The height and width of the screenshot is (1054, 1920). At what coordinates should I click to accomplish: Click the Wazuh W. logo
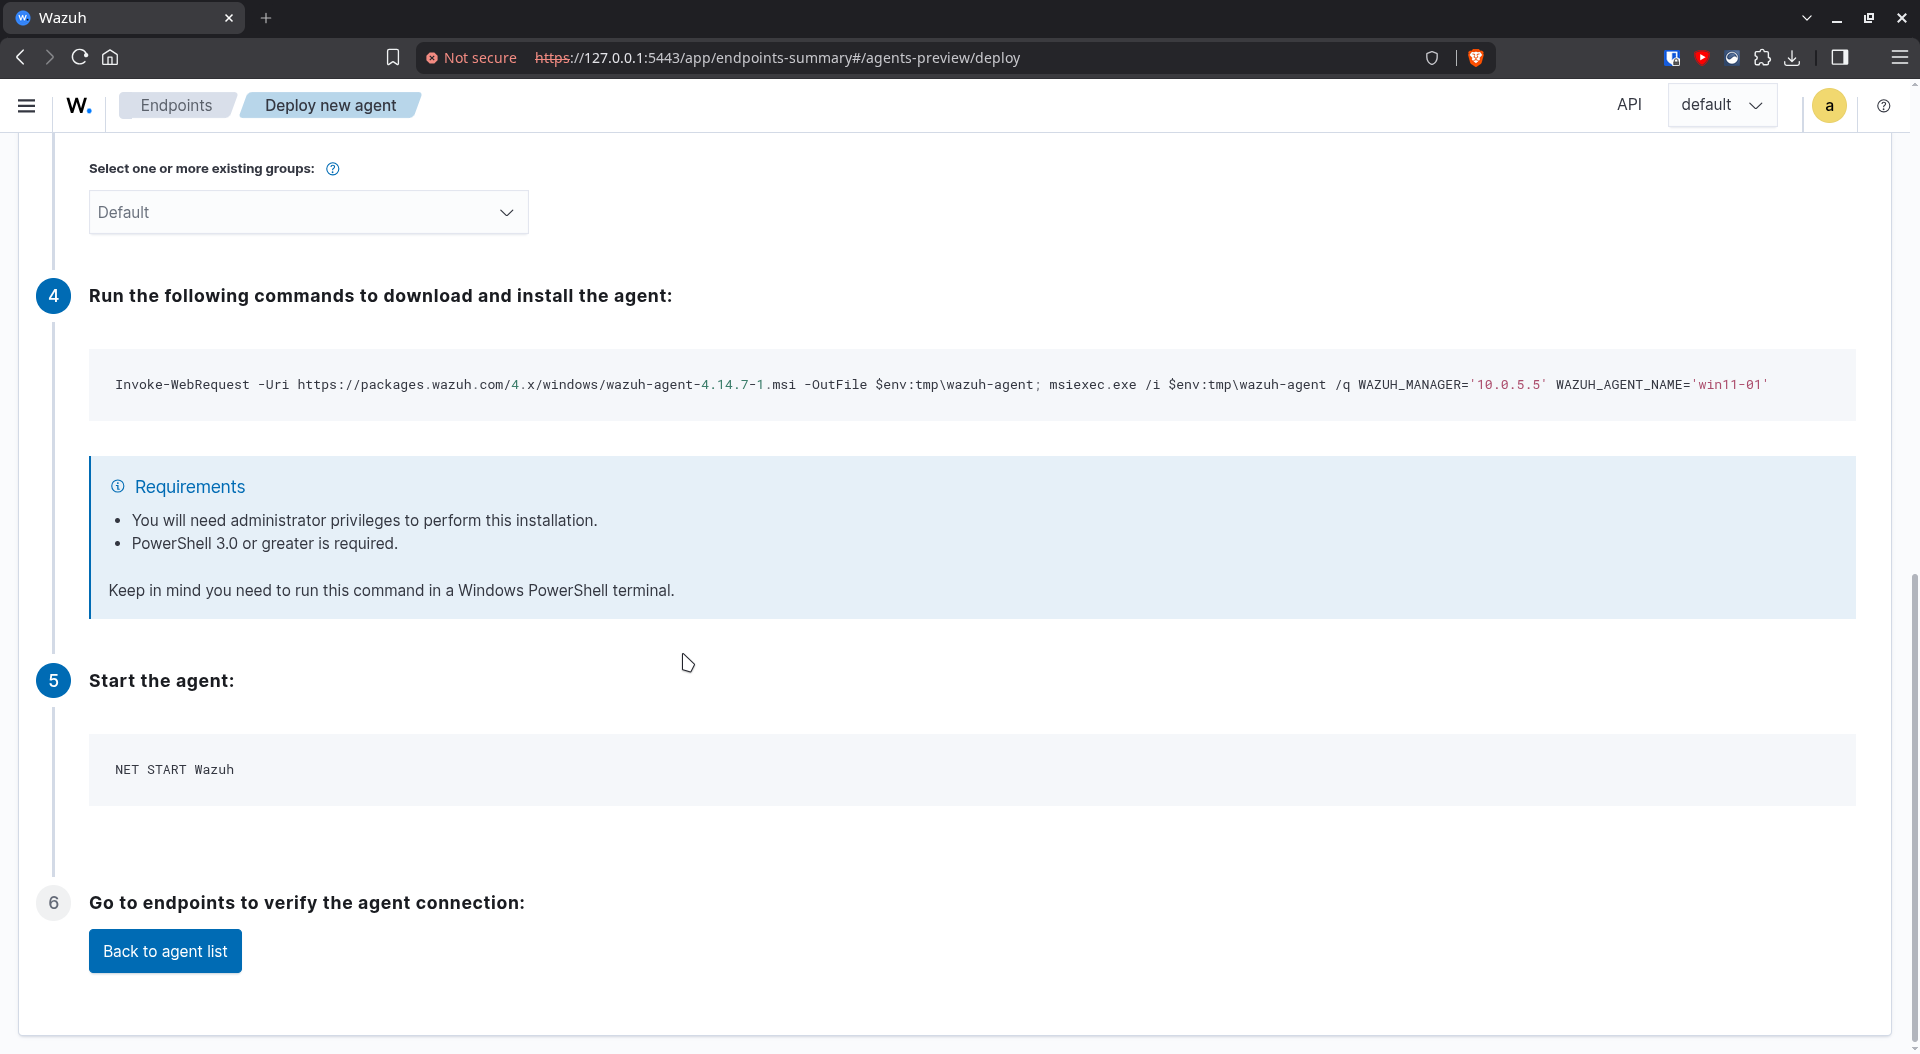tap(79, 105)
